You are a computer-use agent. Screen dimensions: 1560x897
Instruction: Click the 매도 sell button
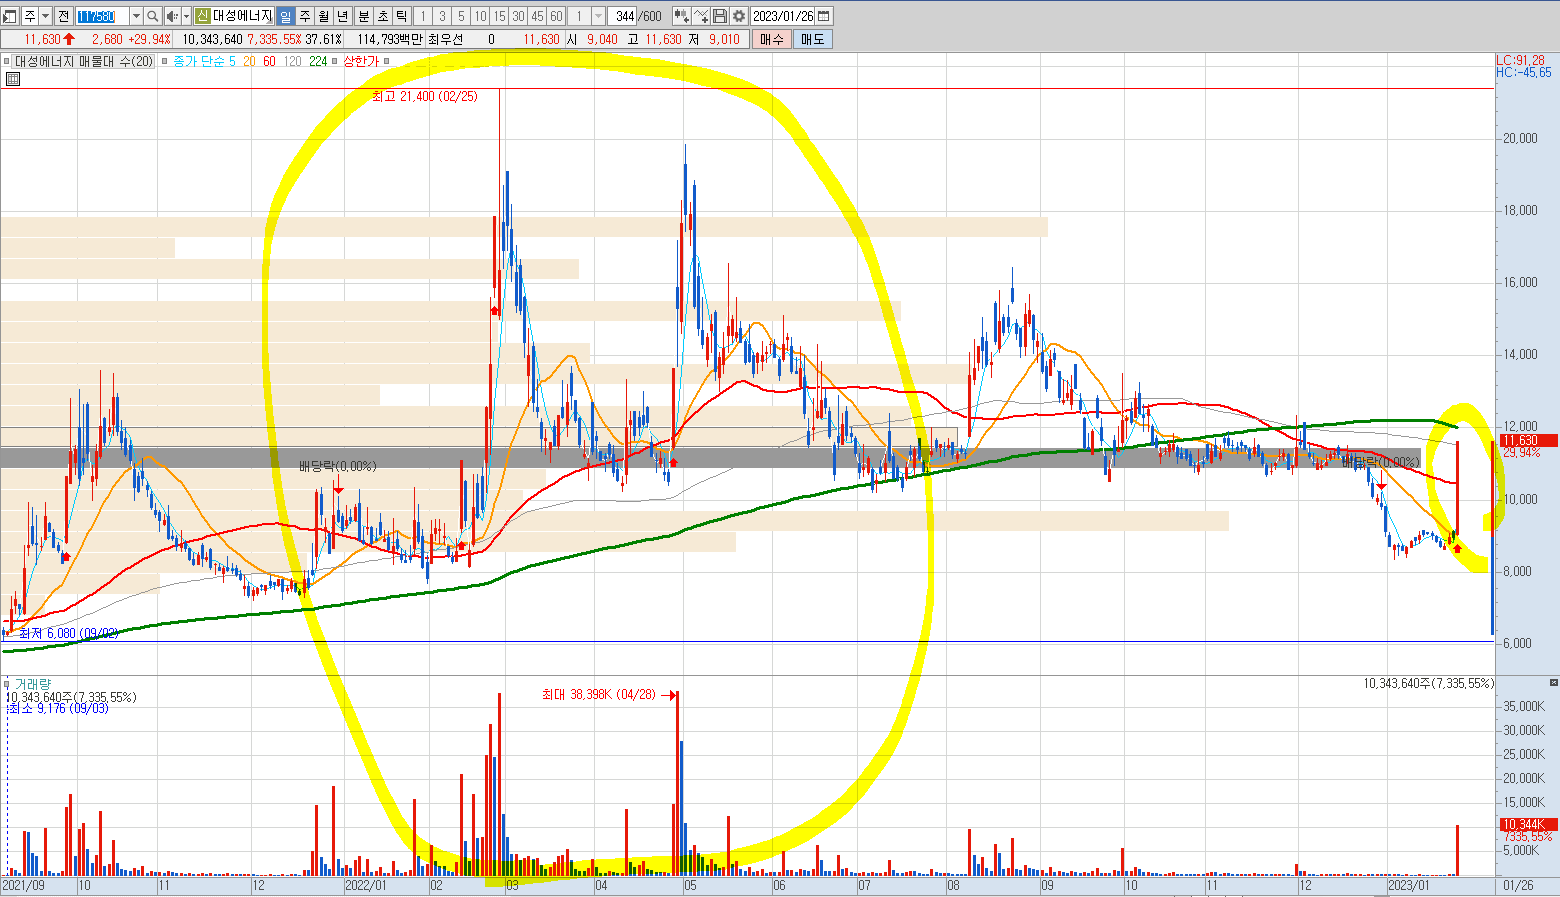click(x=812, y=39)
